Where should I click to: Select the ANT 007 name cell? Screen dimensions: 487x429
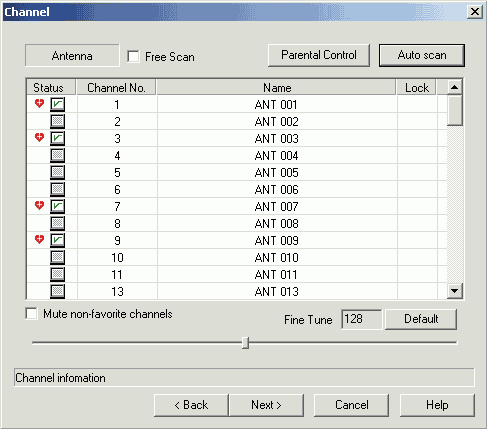277,206
